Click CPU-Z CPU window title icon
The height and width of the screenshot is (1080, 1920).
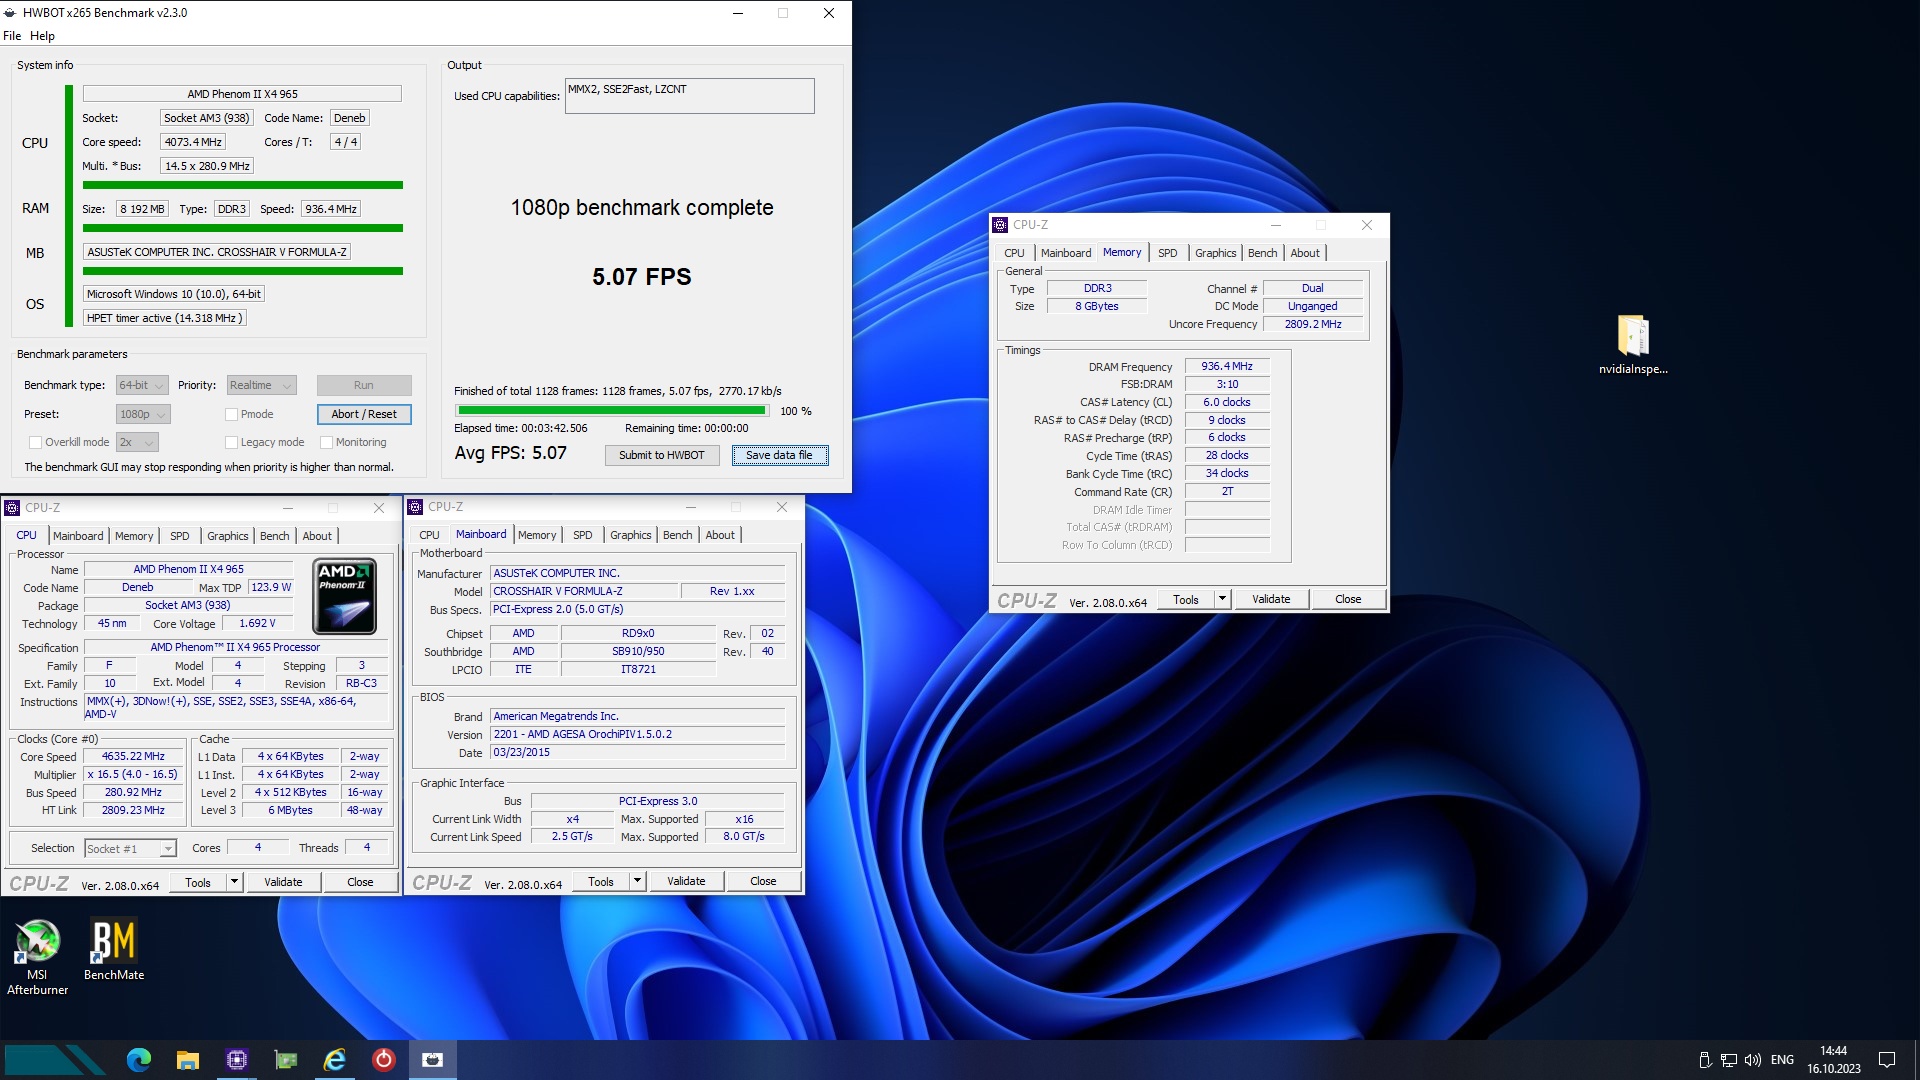[x=12, y=508]
